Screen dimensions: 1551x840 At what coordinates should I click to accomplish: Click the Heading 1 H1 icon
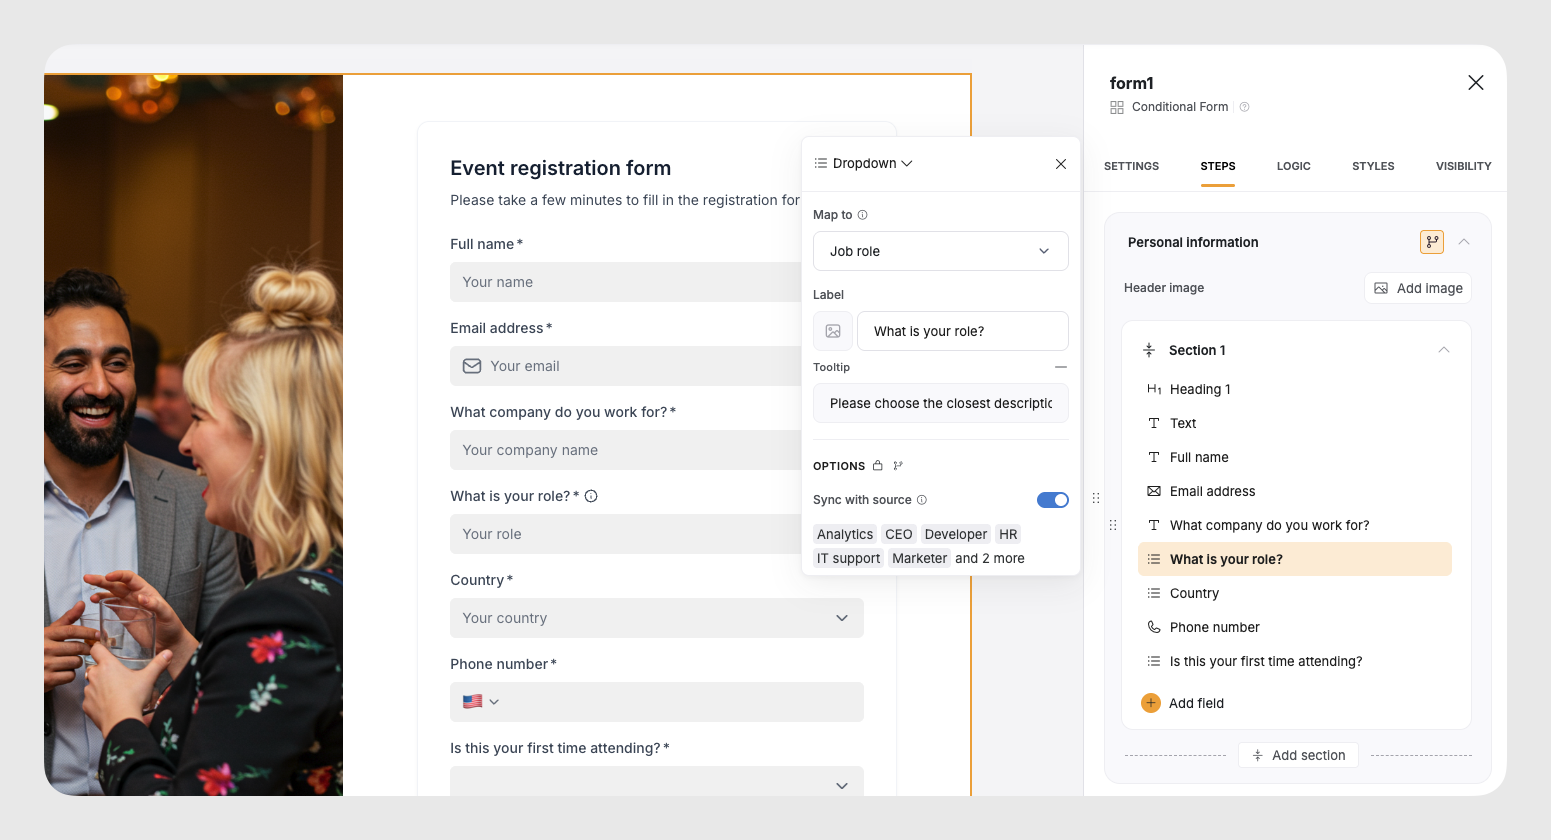(x=1154, y=389)
